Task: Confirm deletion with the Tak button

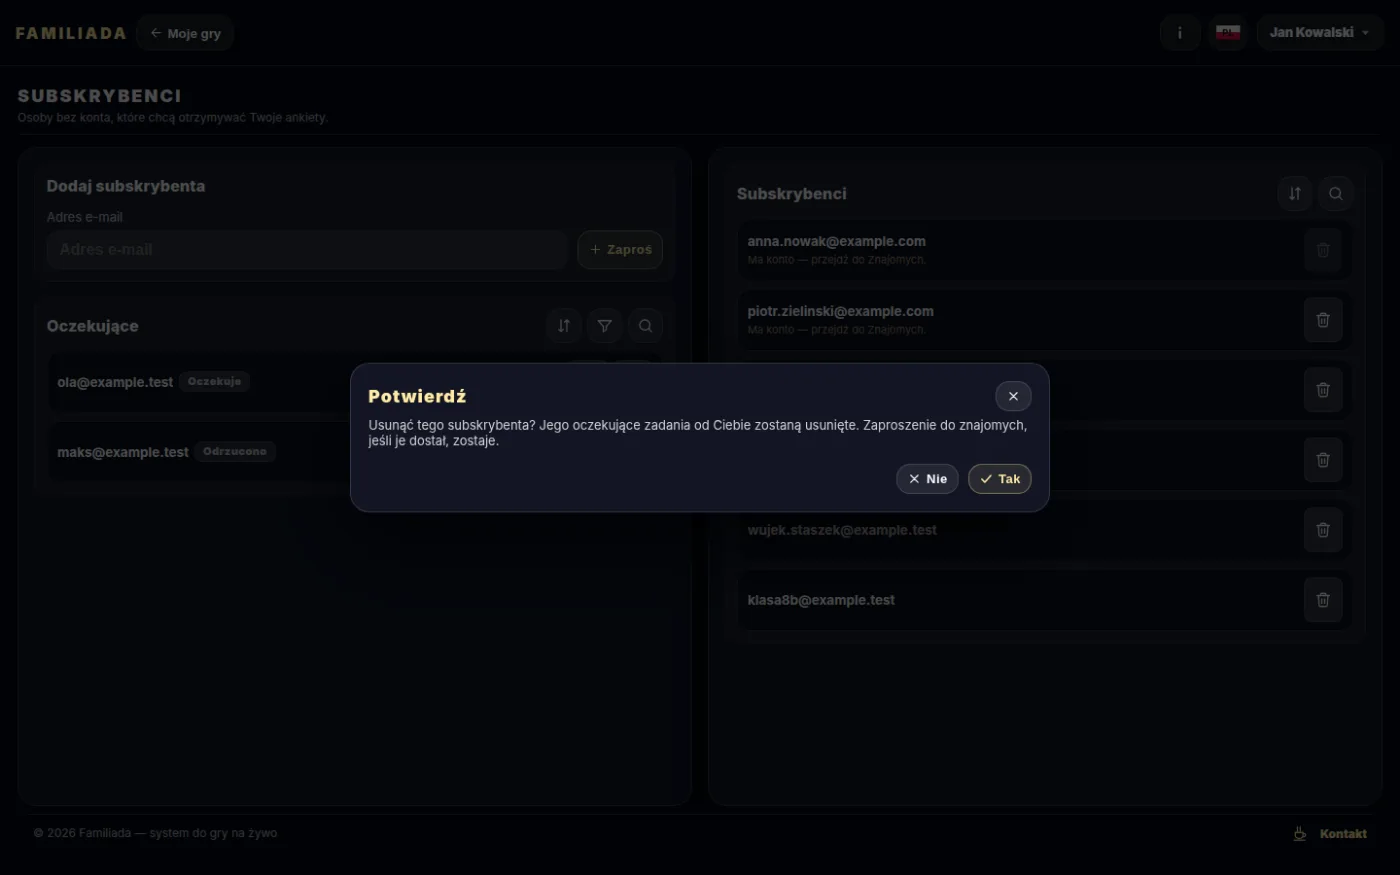Action: click(999, 479)
